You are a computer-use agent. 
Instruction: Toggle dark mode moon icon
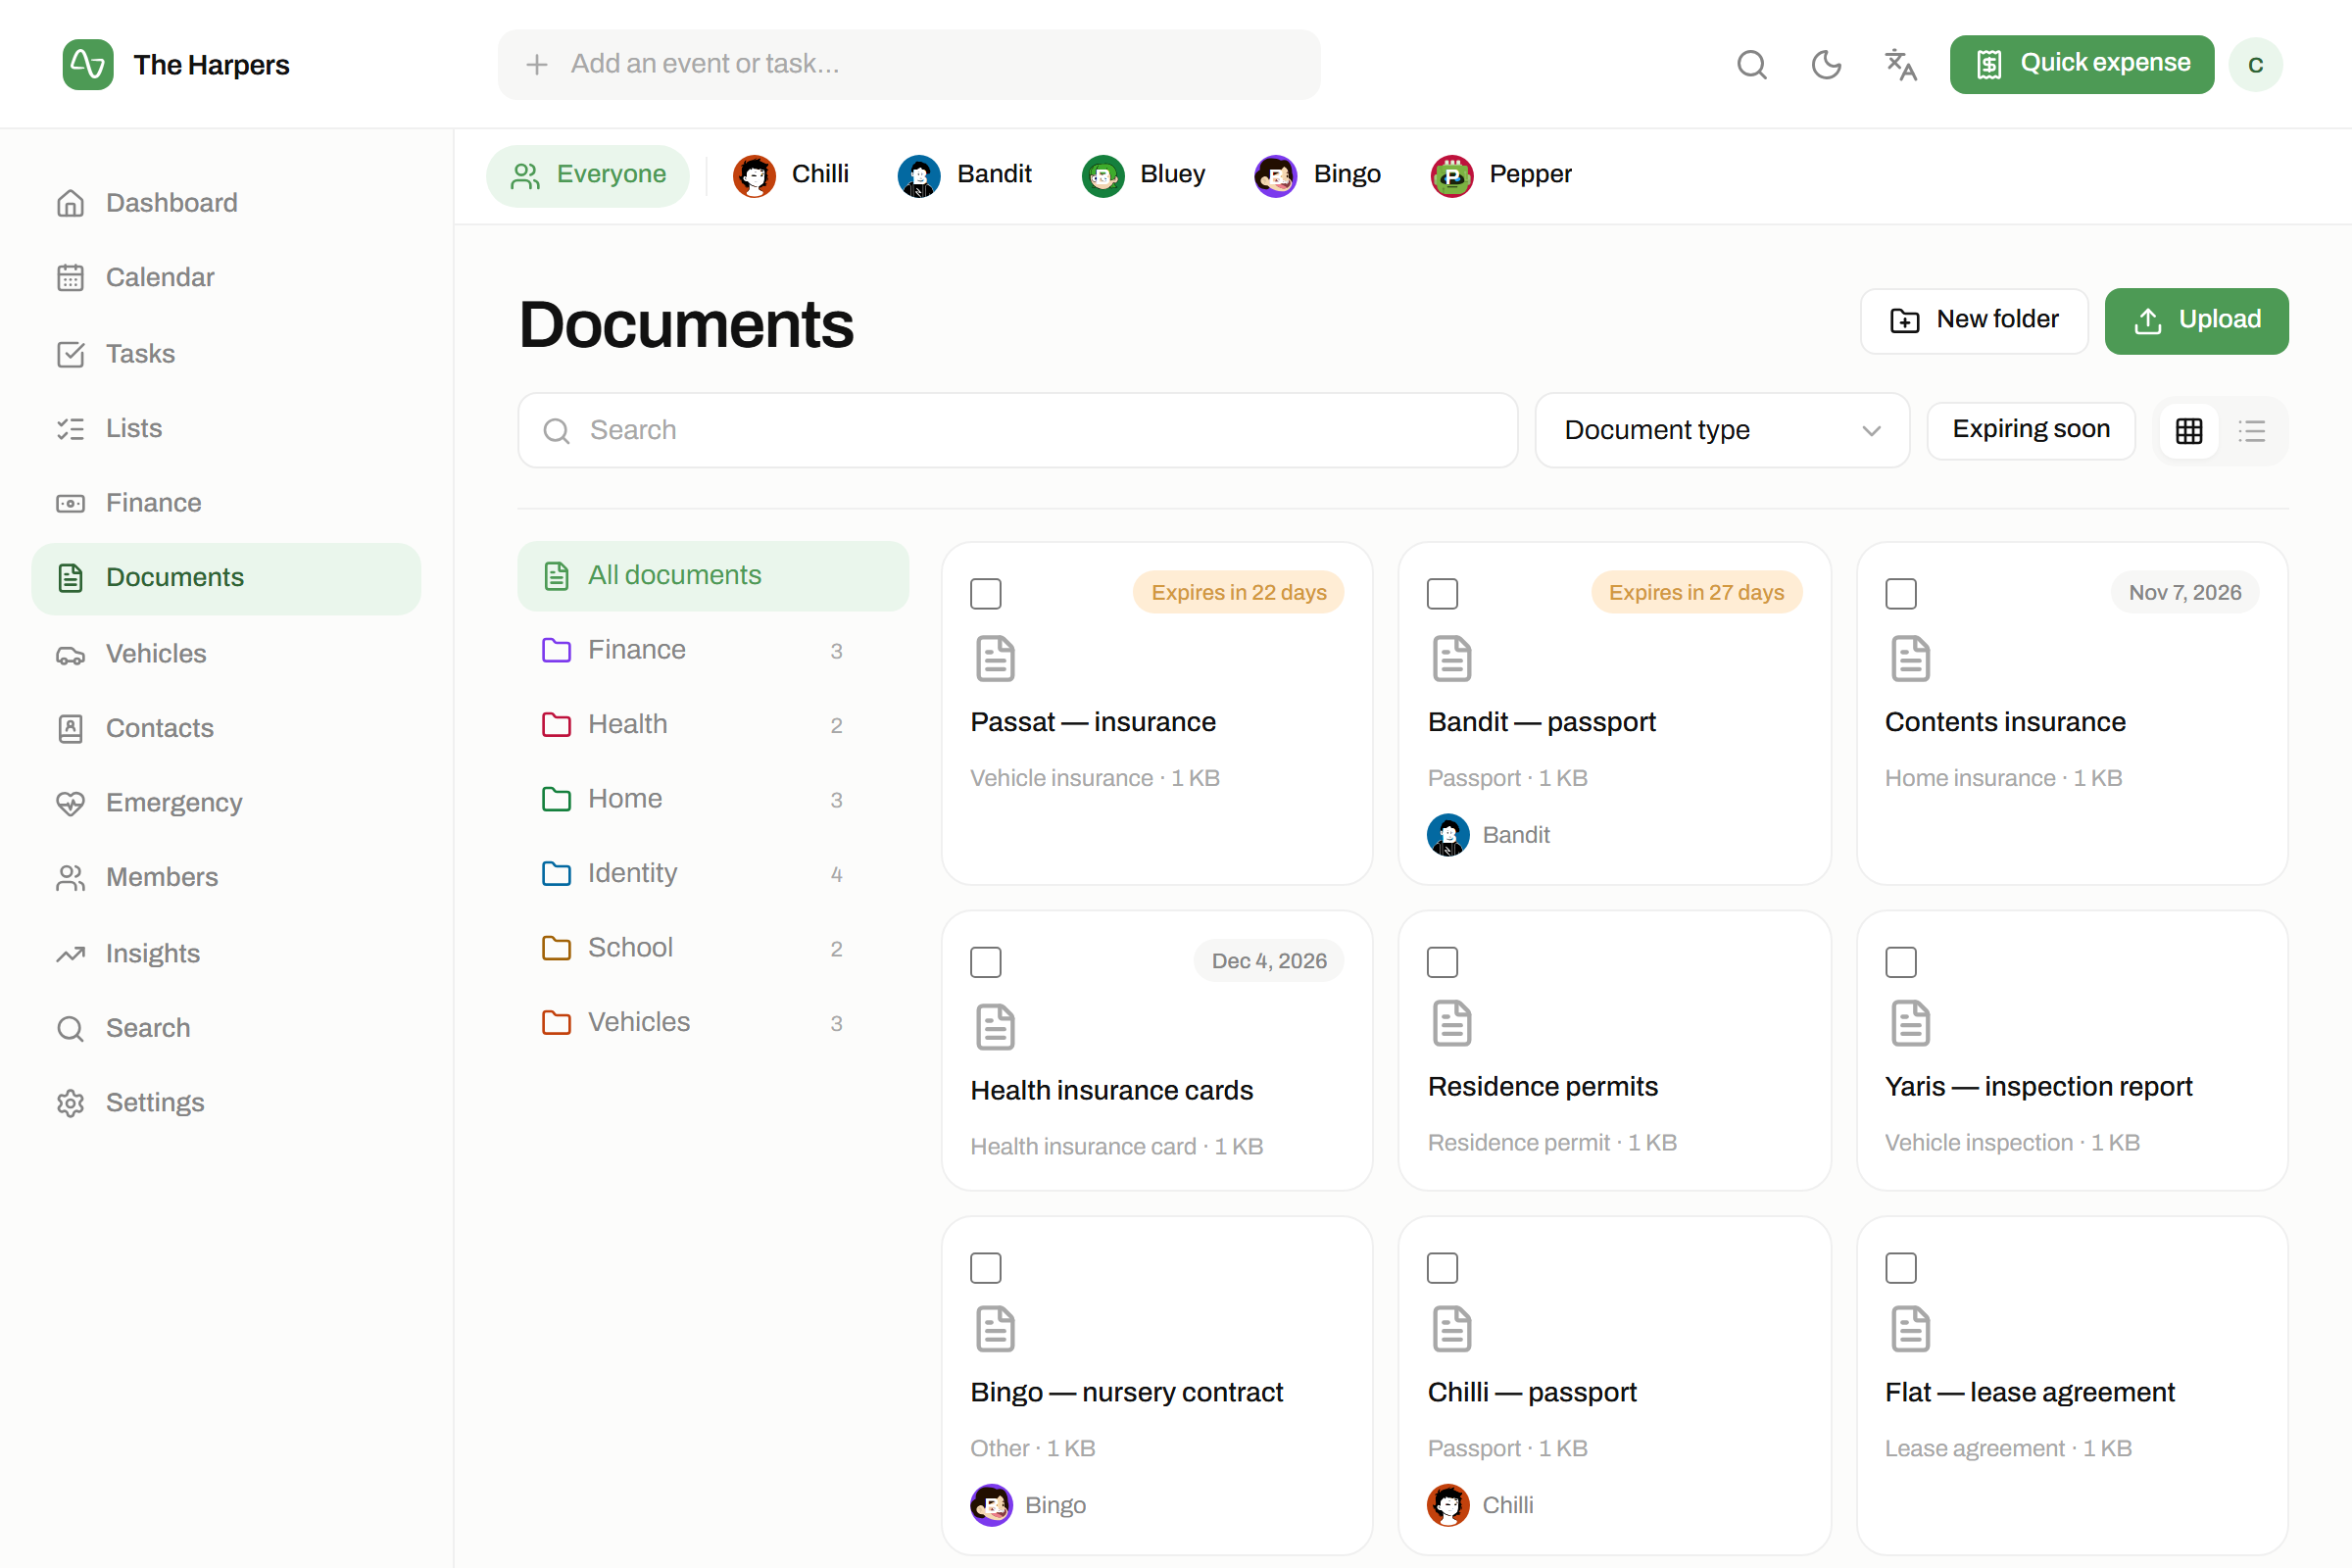pyautogui.click(x=1826, y=65)
